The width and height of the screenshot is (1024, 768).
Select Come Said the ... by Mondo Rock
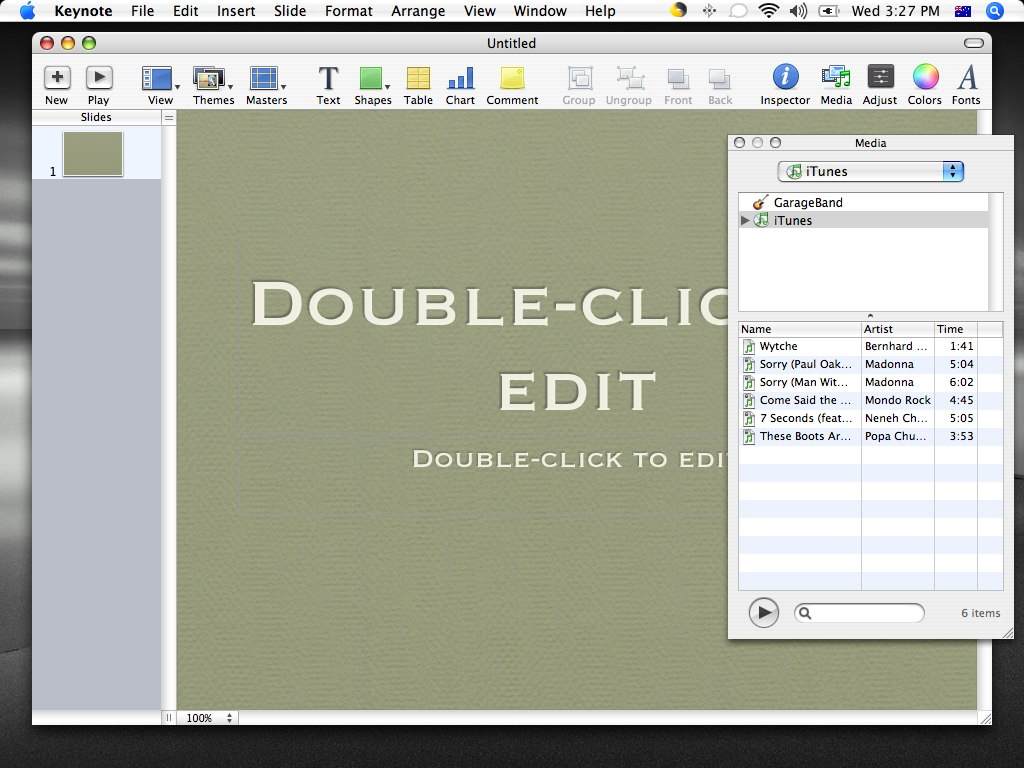pyautogui.click(x=858, y=400)
